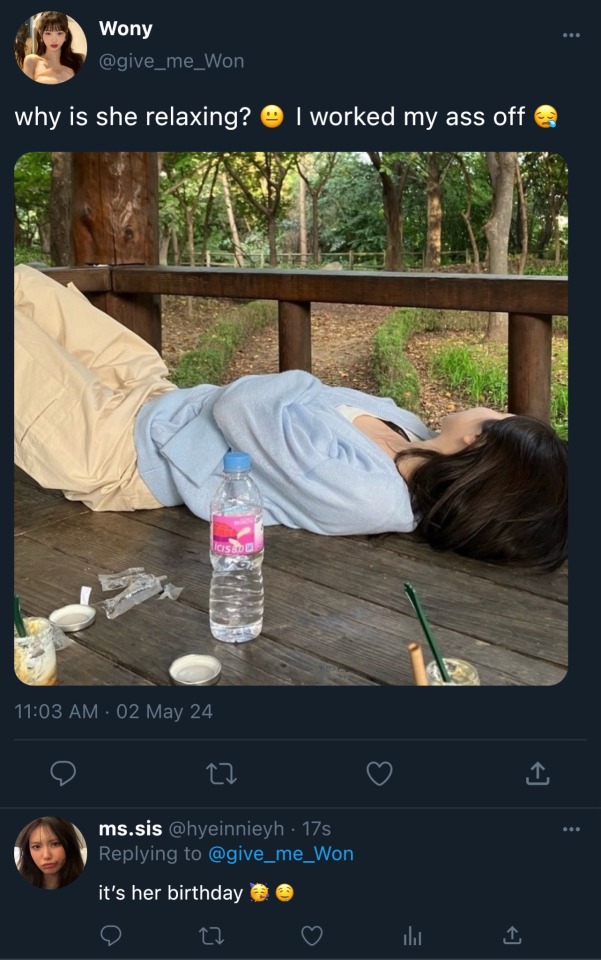
Task: Share Wony's tweet
Action: (537, 773)
